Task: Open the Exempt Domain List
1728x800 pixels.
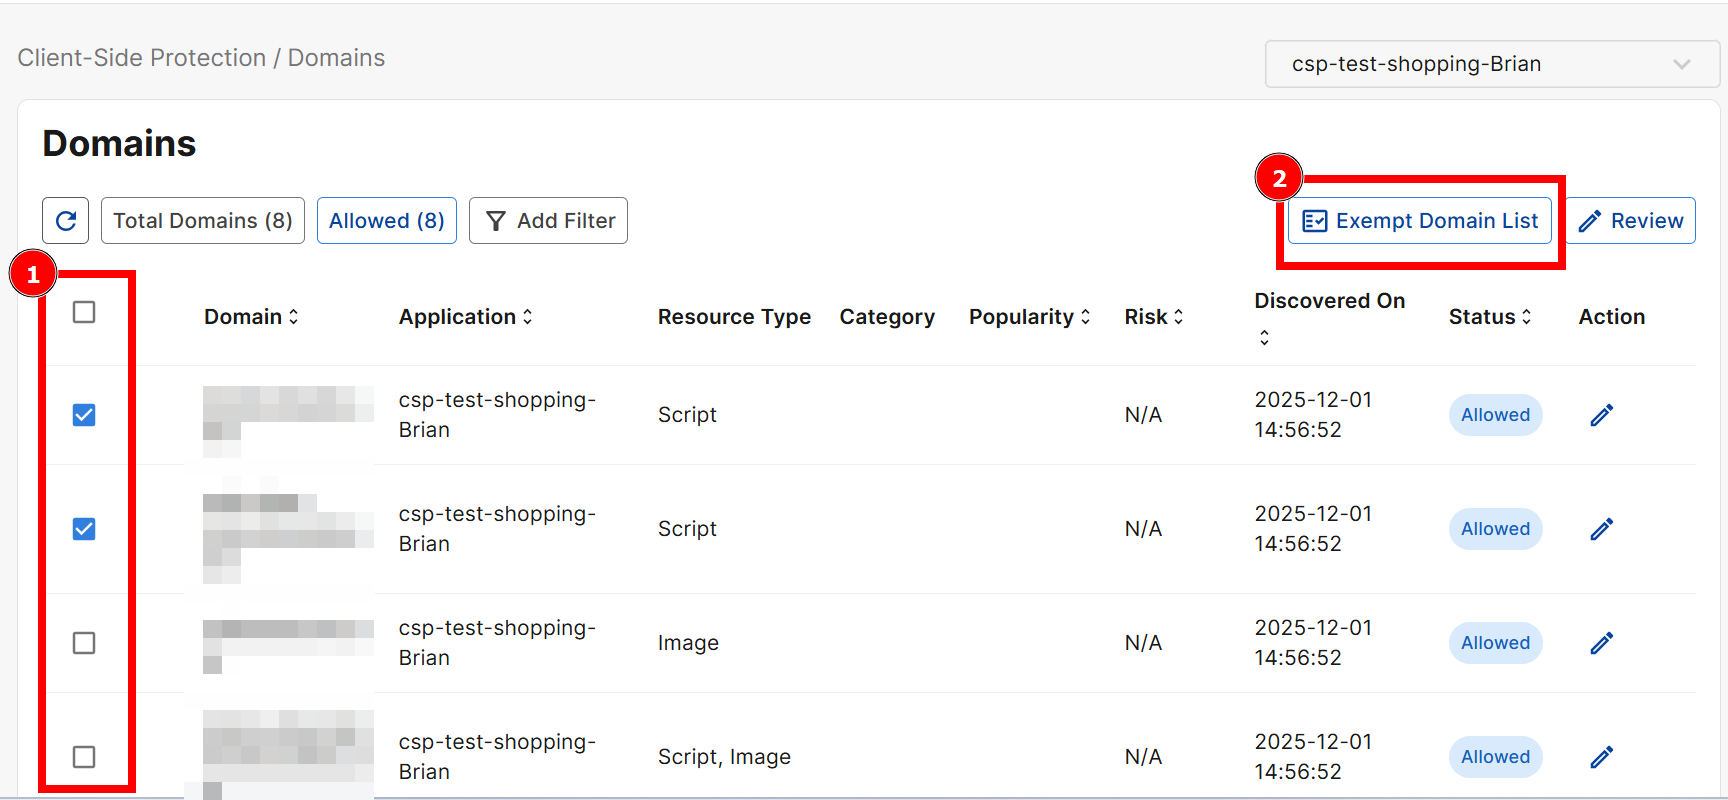Action: pos(1420,221)
